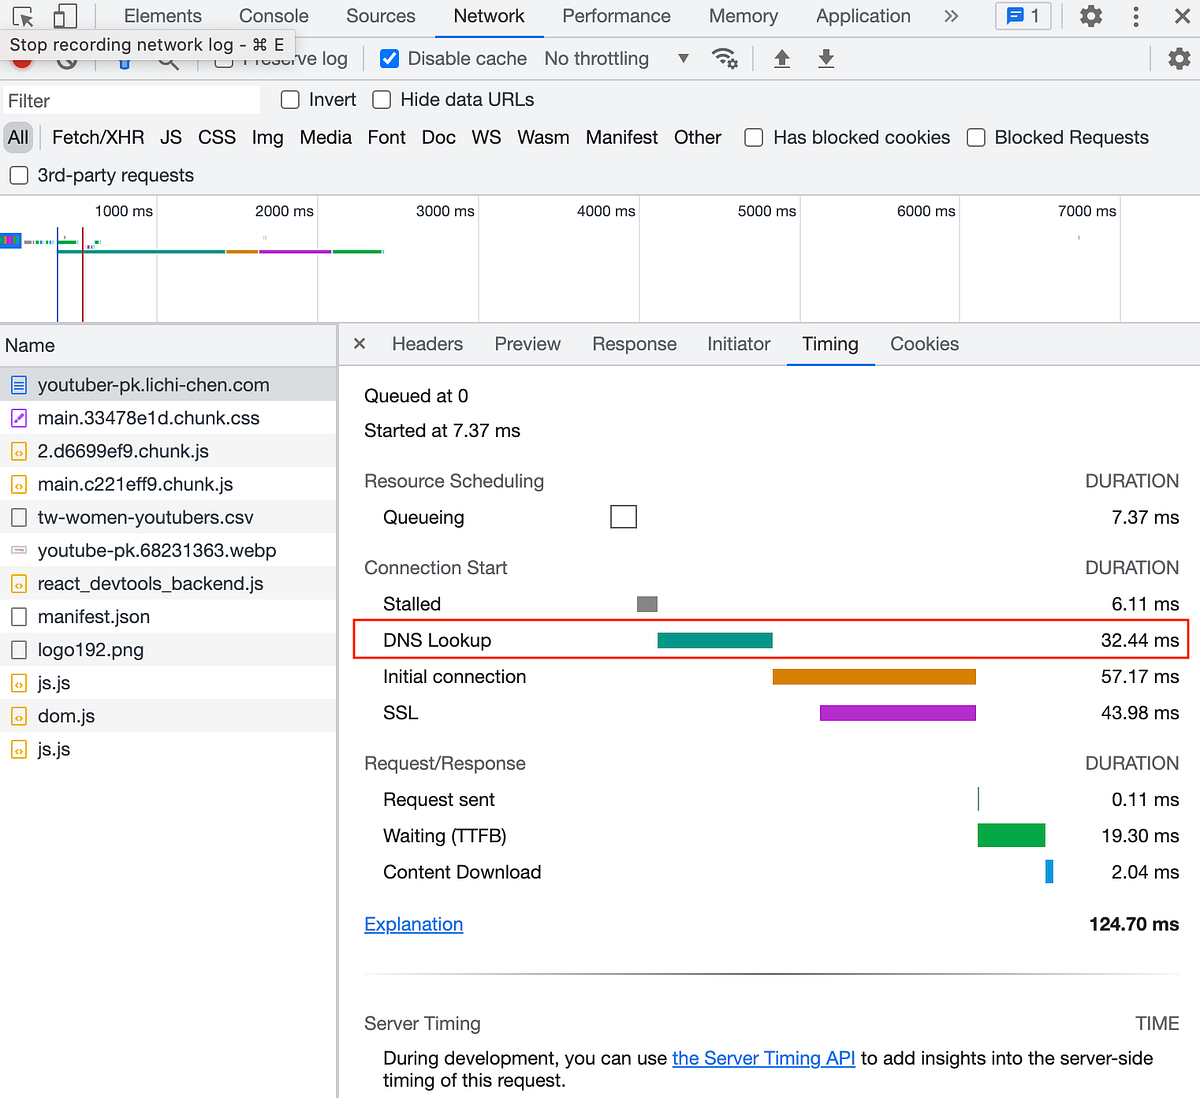Expand the hidden DevTools tabs chevron

tap(951, 16)
